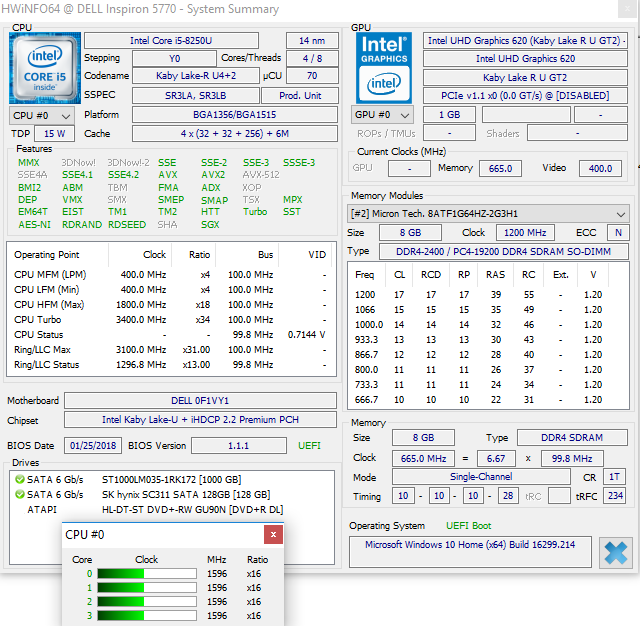Screen dimensions: 640x626
Task: Click core 0 clock progress bar
Action: pyautogui.click(x=147, y=574)
